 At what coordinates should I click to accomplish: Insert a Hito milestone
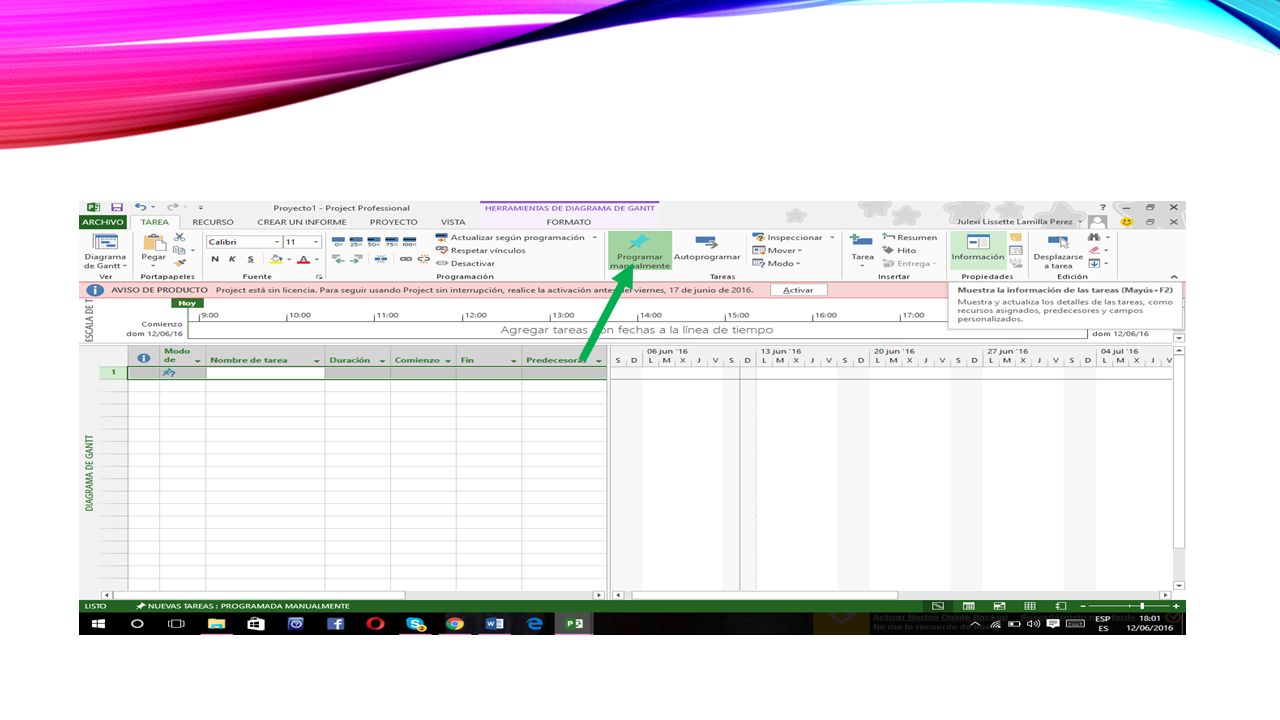click(x=899, y=250)
